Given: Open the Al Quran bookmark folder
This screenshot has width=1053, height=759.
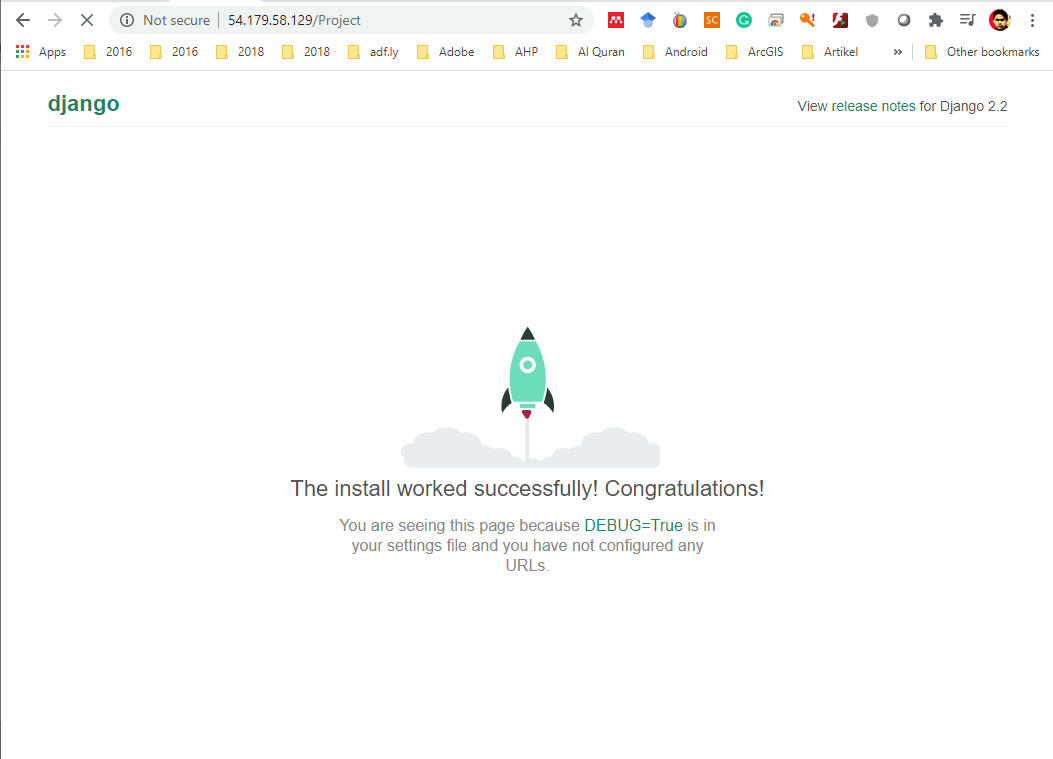Looking at the screenshot, I should [590, 52].
